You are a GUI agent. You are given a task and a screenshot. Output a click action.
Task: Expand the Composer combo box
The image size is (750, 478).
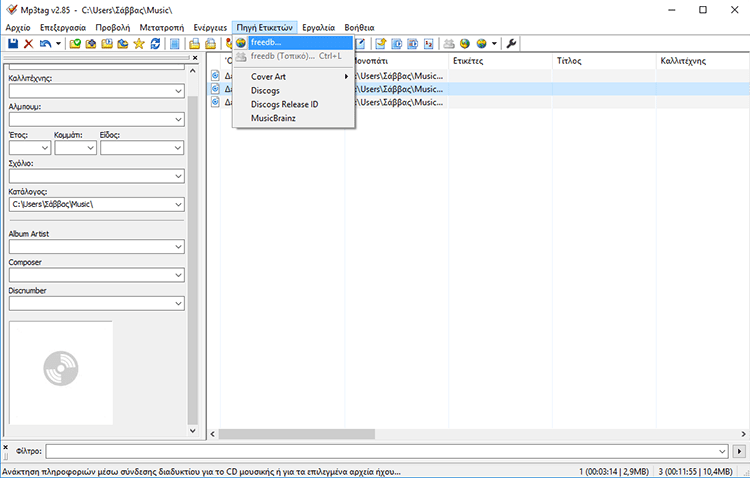178,275
